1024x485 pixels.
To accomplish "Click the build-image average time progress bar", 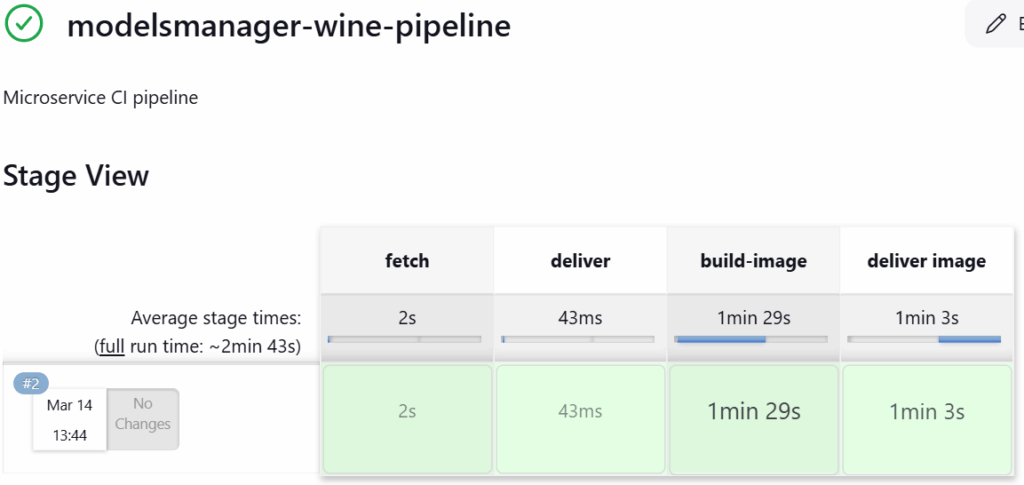I will pos(752,340).
